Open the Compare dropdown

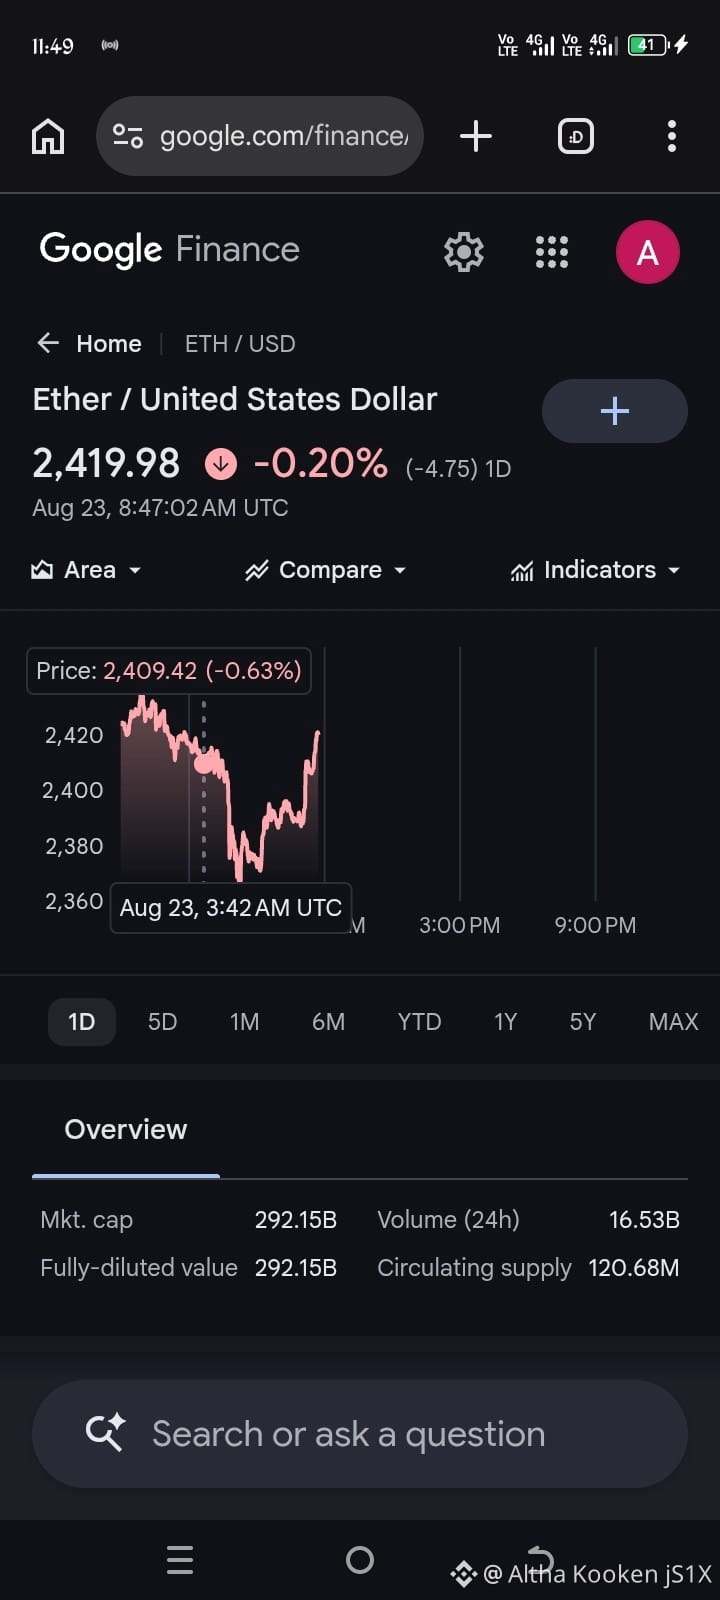(326, 570)
